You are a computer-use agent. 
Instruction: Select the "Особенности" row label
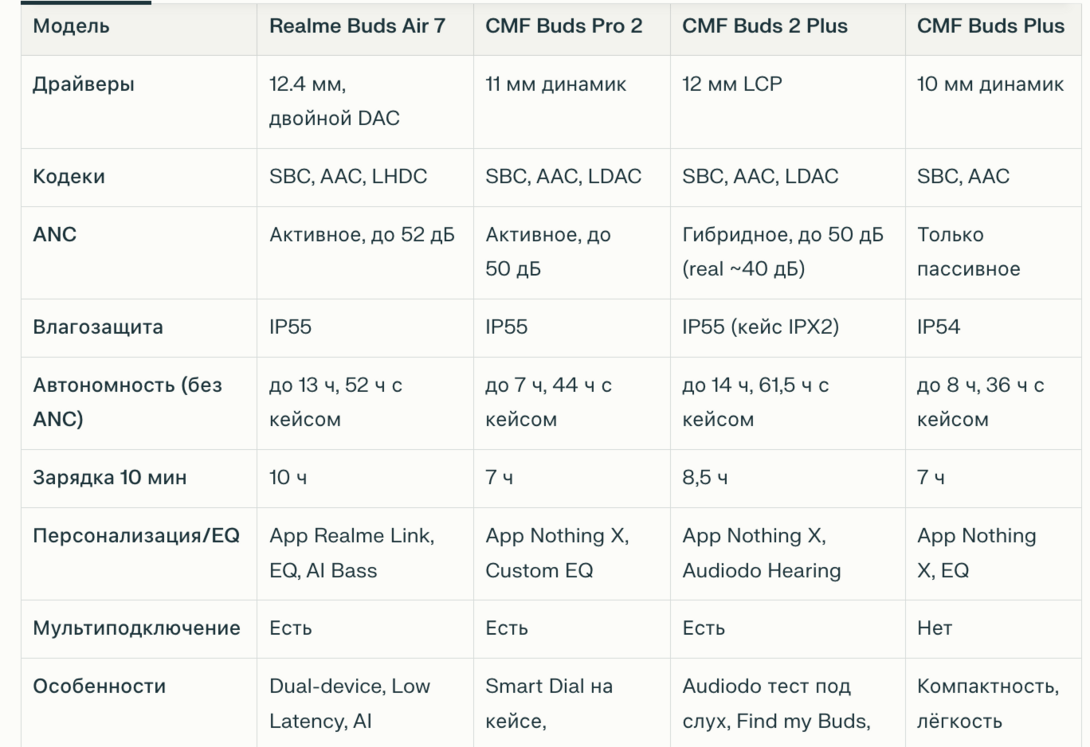[99, 686]
